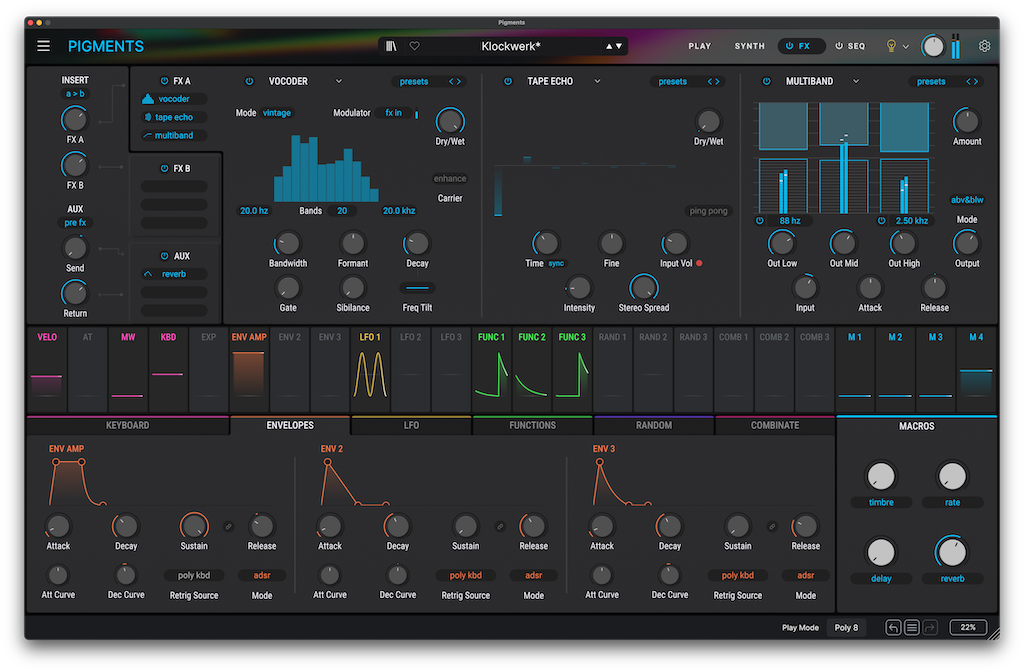Click the 22% CPU meter button
This screenshot has width=1024, height=672.
968,628
